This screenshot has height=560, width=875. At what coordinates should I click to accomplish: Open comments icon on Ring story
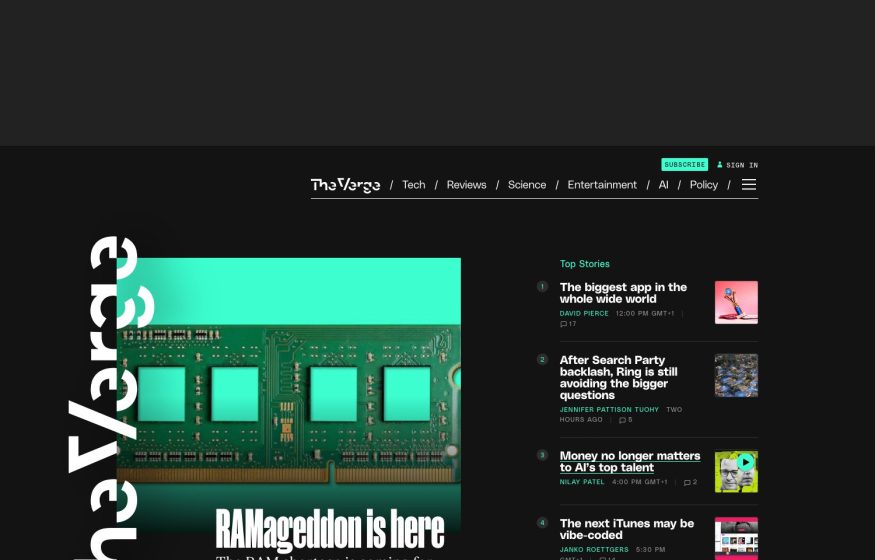626,420
